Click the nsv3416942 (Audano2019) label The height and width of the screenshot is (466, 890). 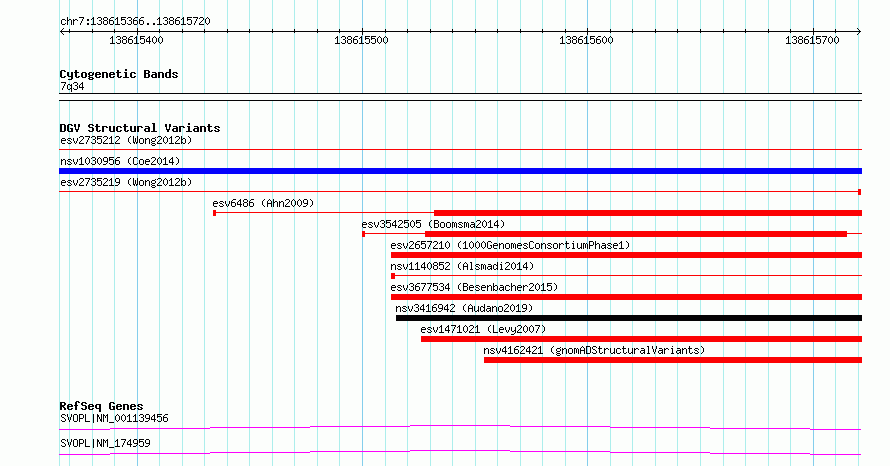tap(464, 308)
